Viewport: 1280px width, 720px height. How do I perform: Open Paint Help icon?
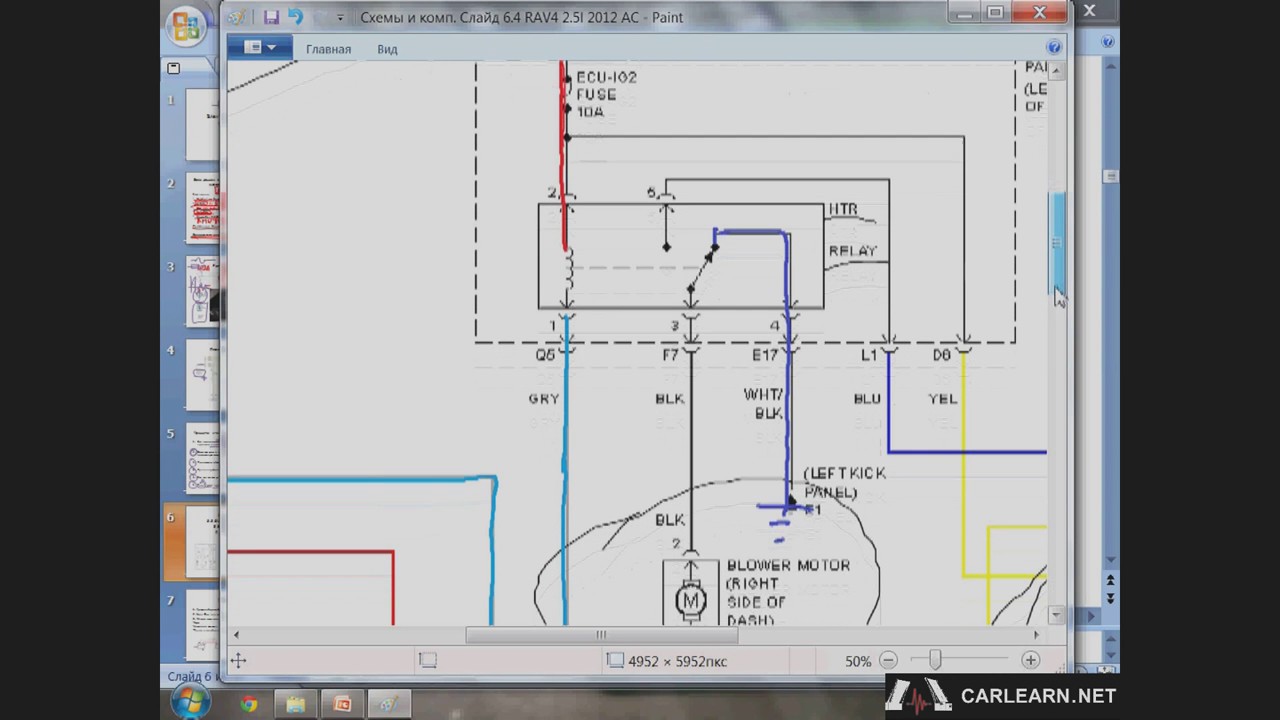coord(1054,47)
